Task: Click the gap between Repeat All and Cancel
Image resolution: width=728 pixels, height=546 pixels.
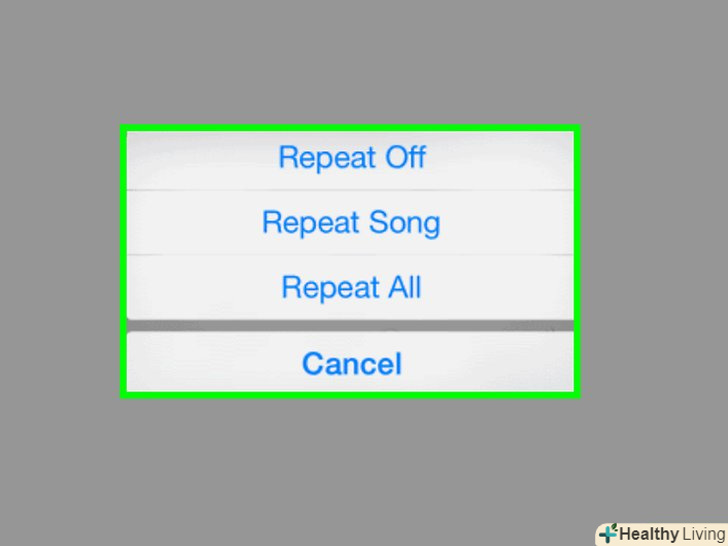Action: 350,326
